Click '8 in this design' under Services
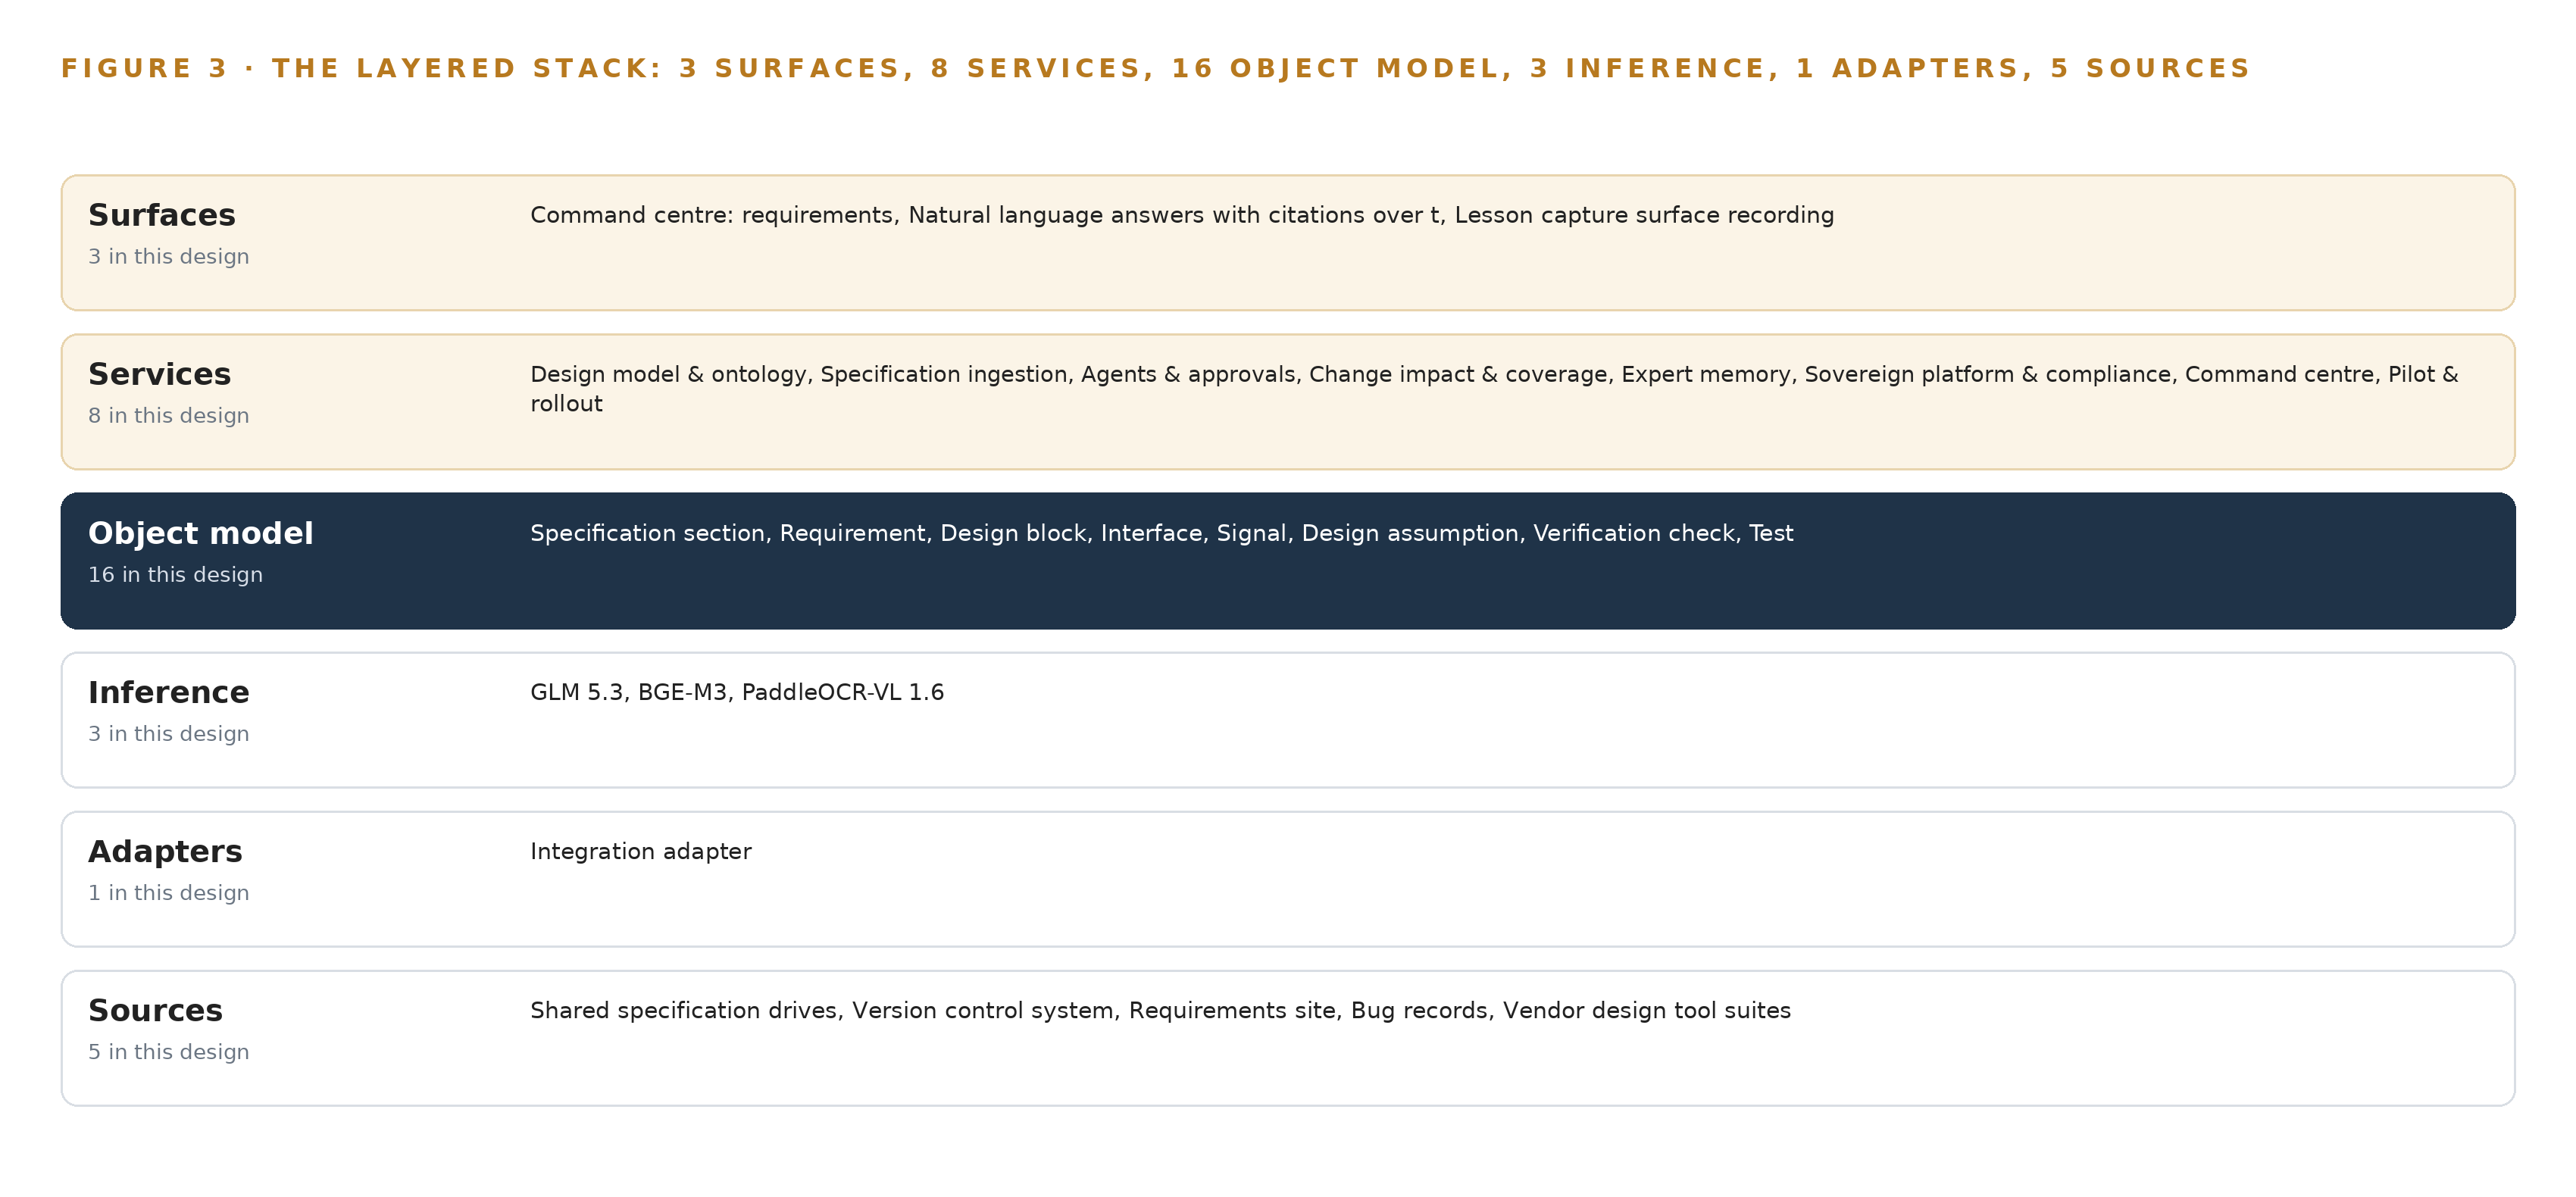Viewport: 2576px width, 1197px height. [169, 416]
